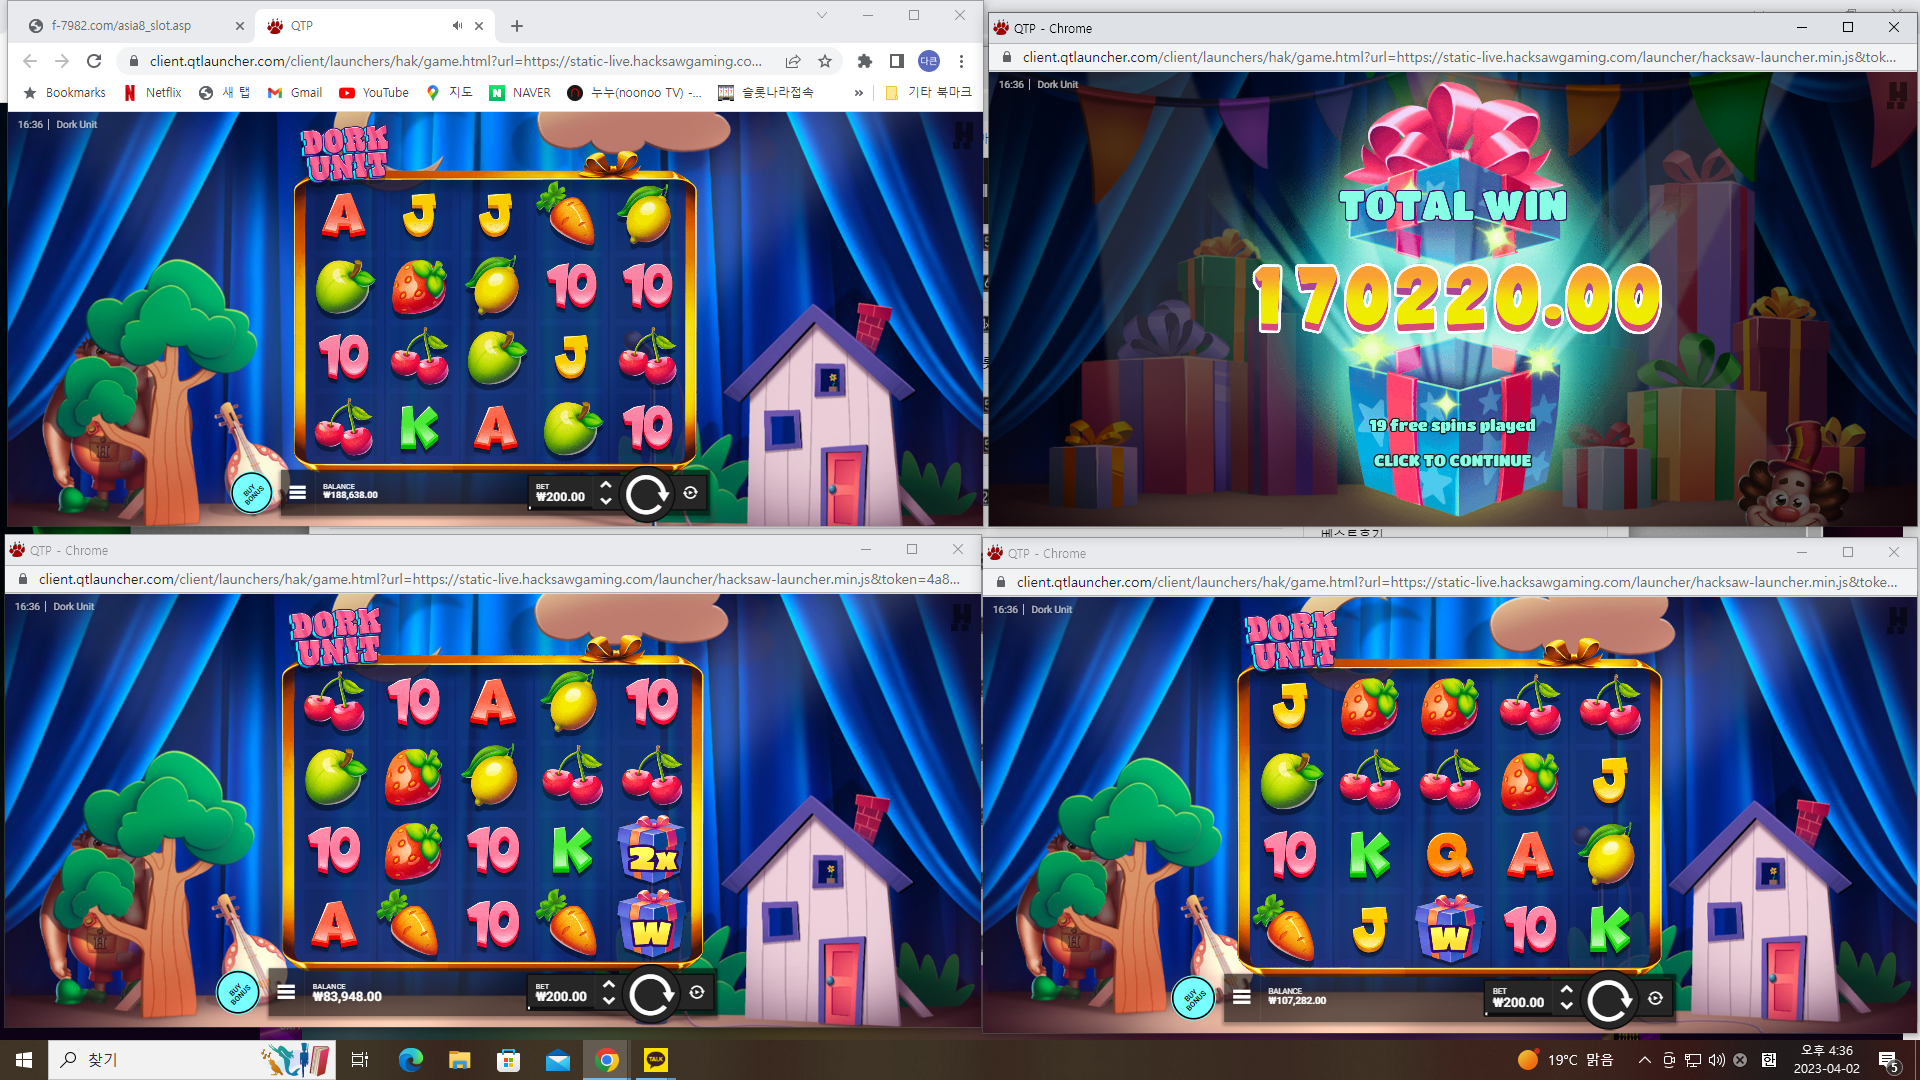Spin the reels in the bottom-left game
The width and height of the screenshot is (1920, 1080).
pyautogui.click(x=650, y=995)
